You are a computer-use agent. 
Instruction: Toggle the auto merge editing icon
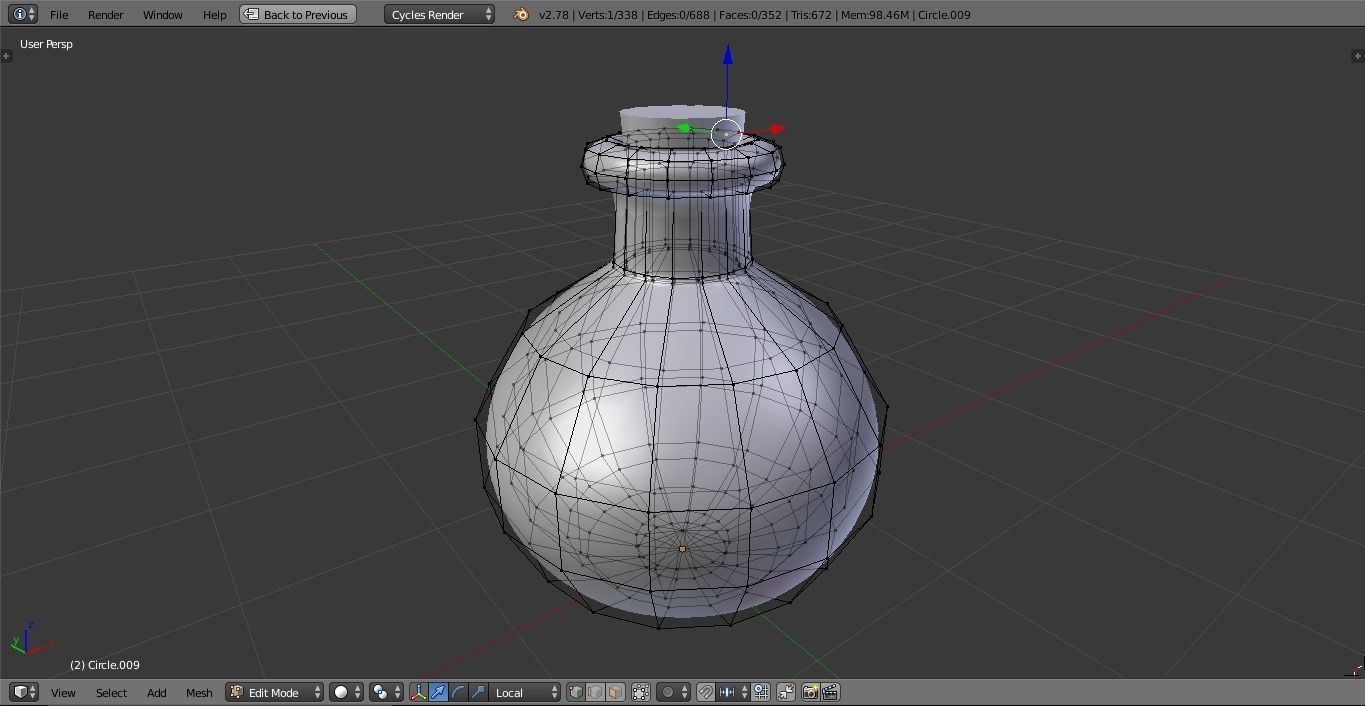click(x=785, y=692)
